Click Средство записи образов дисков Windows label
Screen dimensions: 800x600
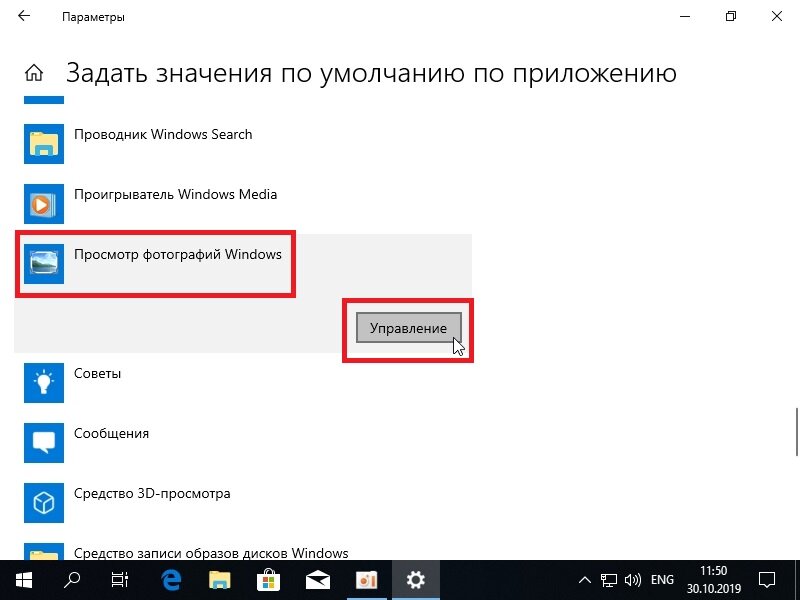point(211,553)
